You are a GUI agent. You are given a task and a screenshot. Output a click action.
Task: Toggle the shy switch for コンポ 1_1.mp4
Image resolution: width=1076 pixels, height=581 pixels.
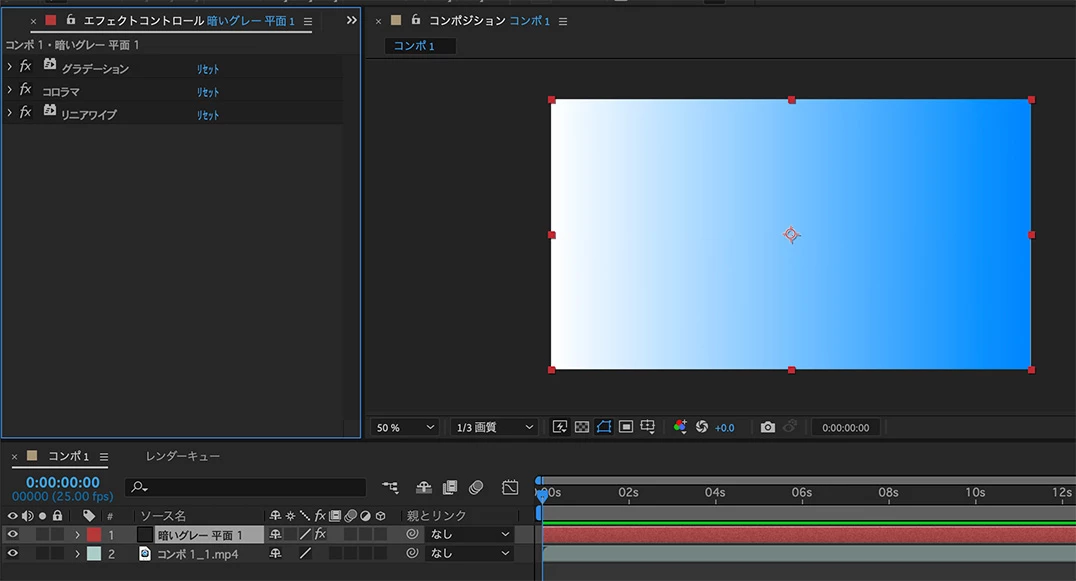[x=275, y=553]
